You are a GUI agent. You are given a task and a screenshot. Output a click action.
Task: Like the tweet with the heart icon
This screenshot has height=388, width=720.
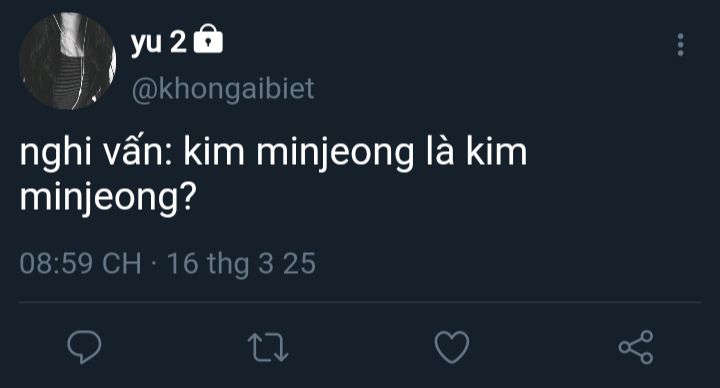coord(452,347)
